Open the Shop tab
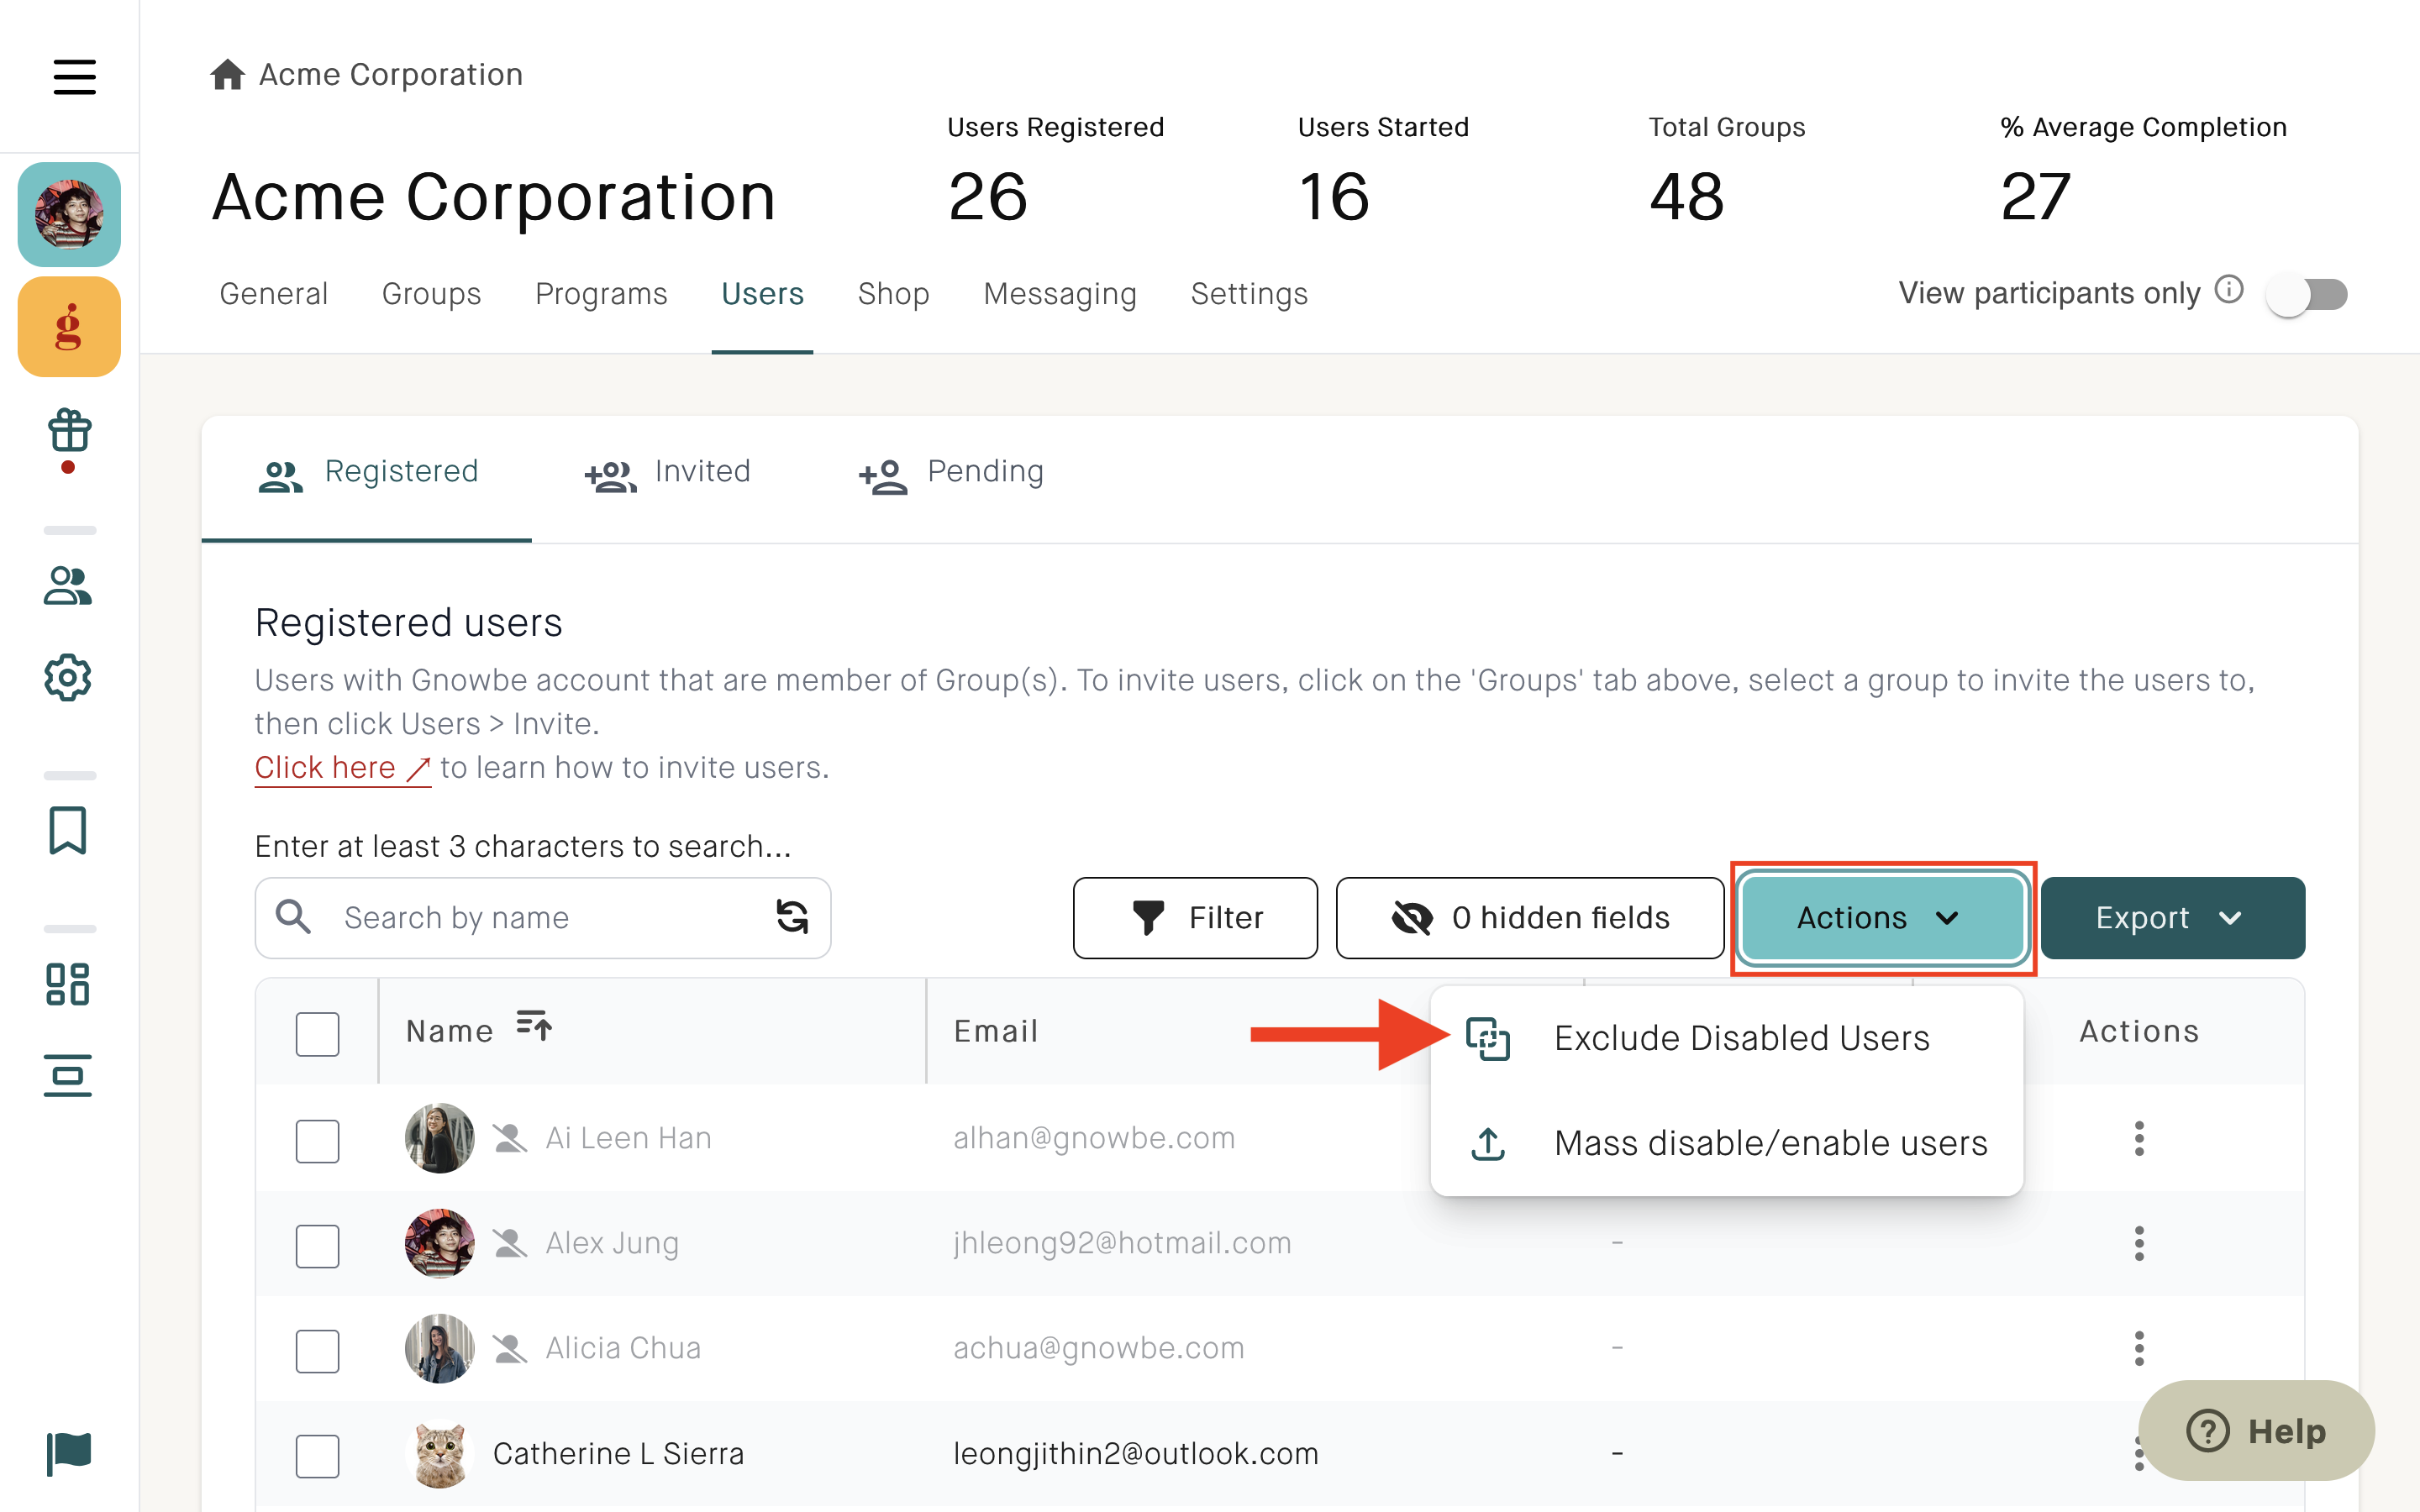 (x=893, y=294)
